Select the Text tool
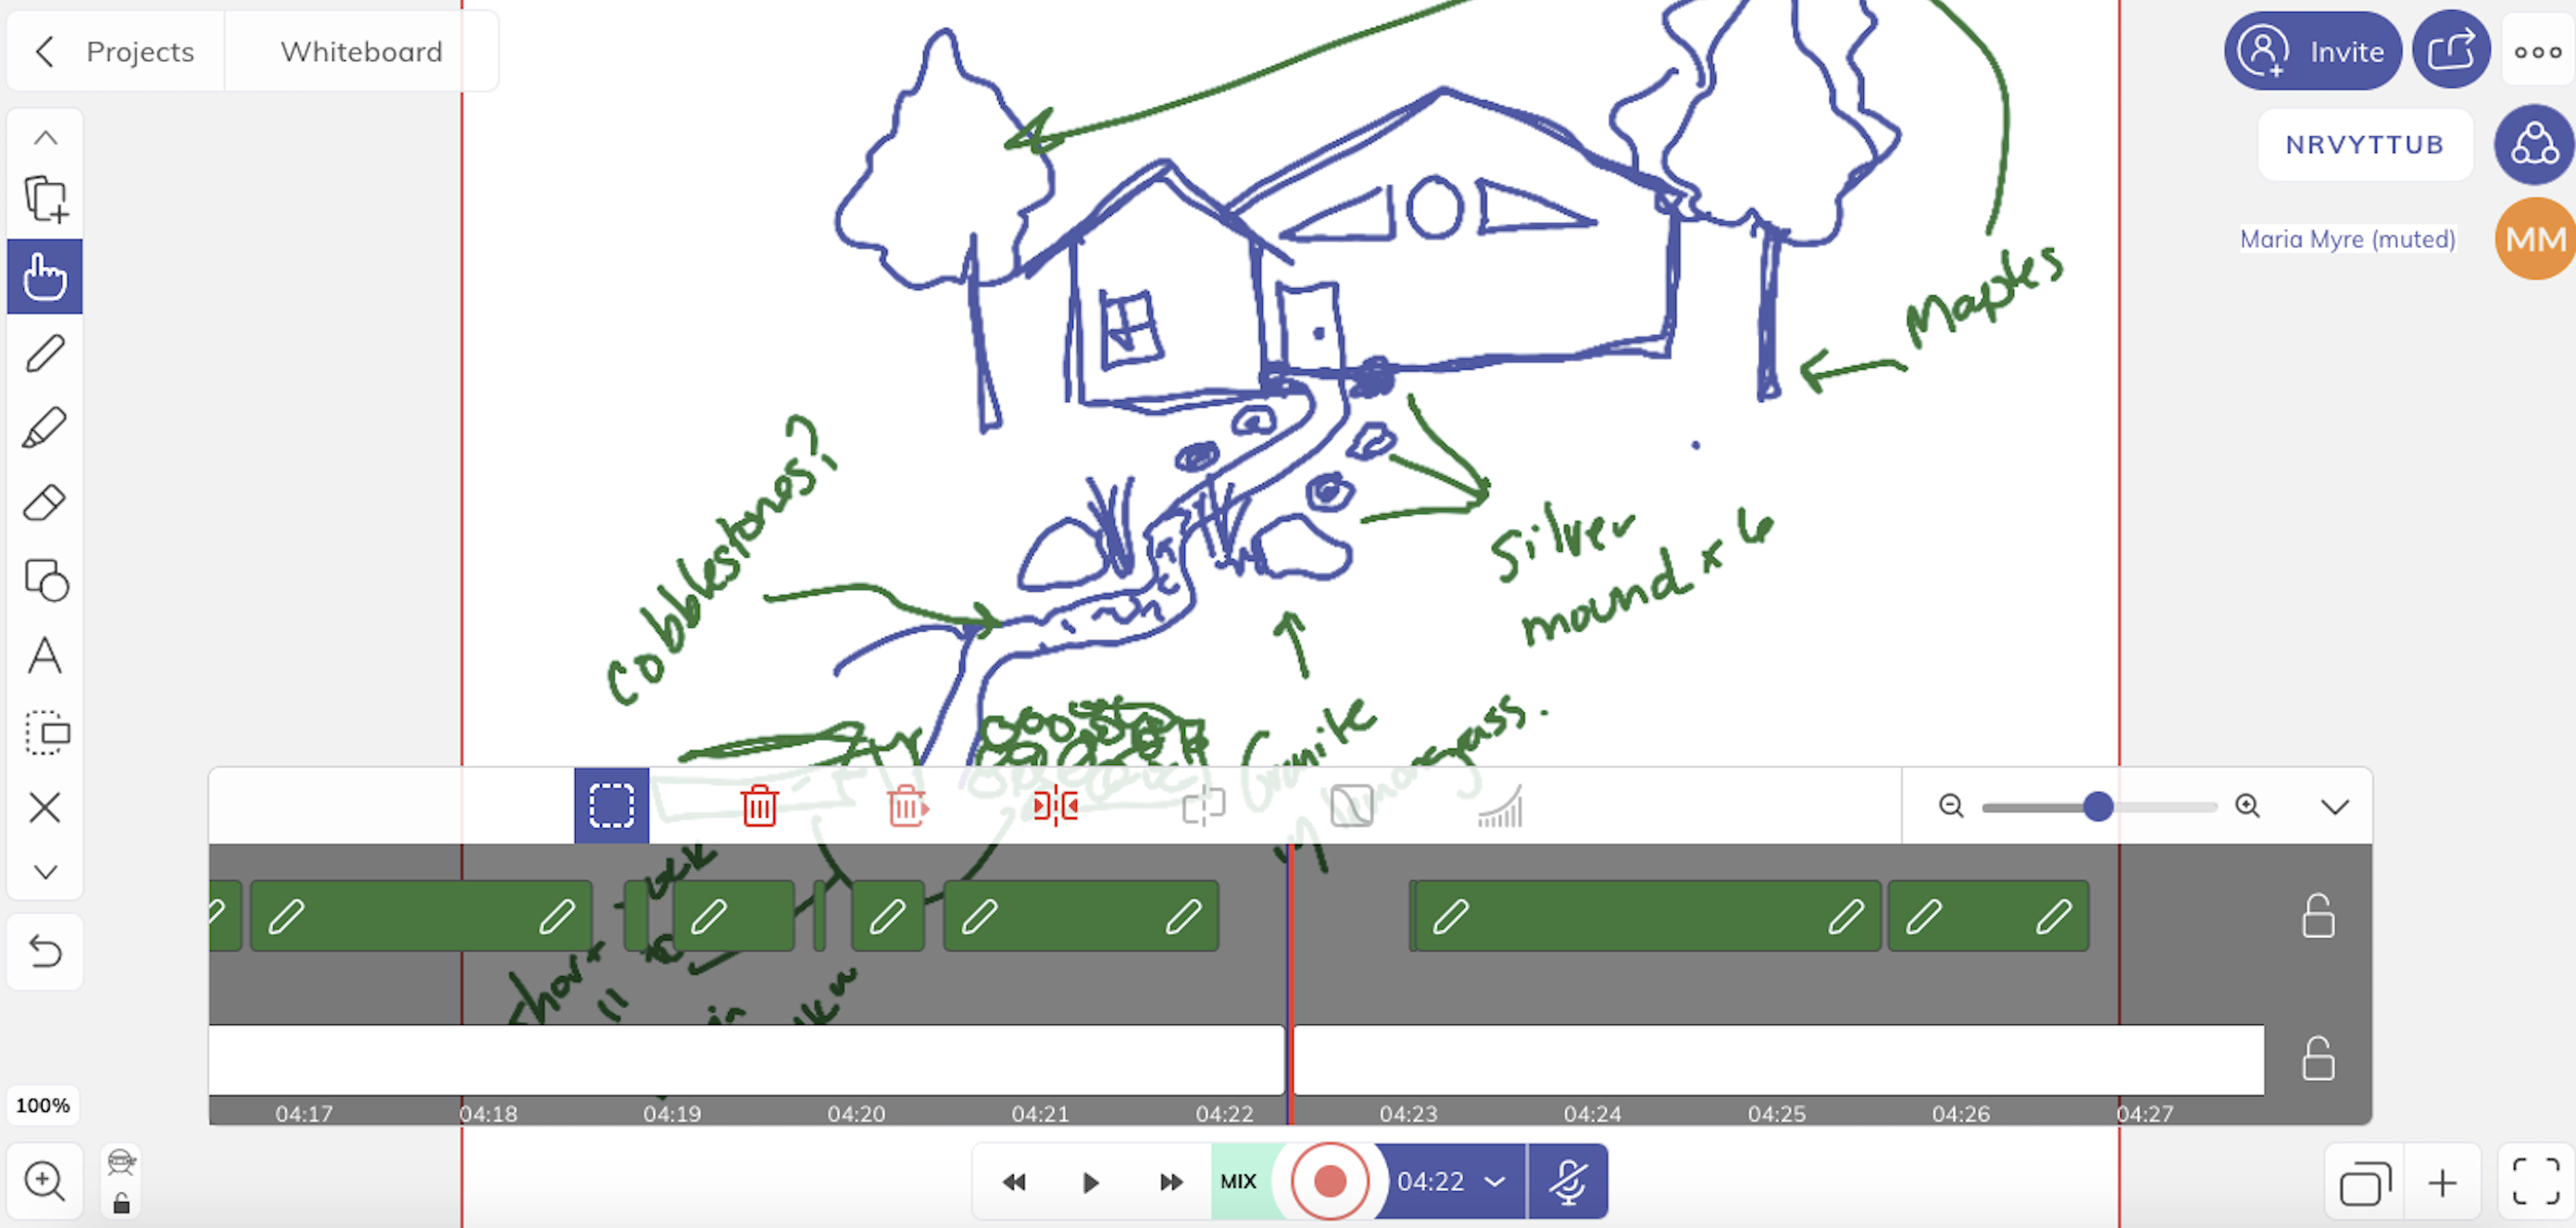 click(44, 658)
